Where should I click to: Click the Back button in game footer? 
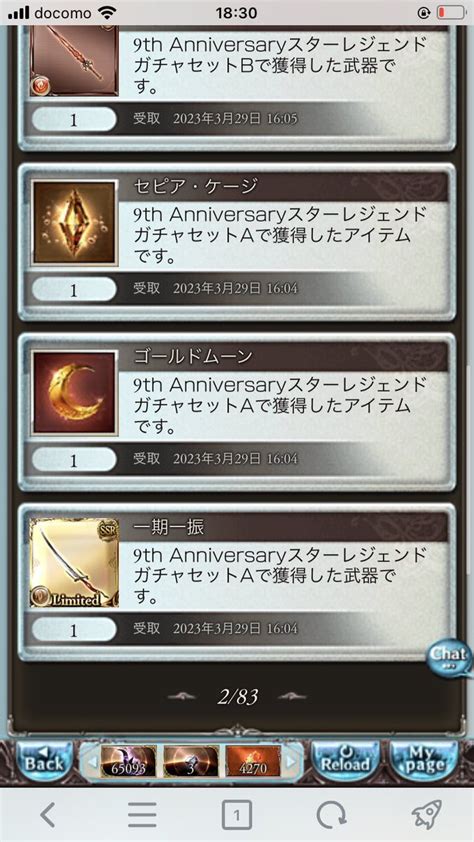pyautogui.click(x=44, y=760)
